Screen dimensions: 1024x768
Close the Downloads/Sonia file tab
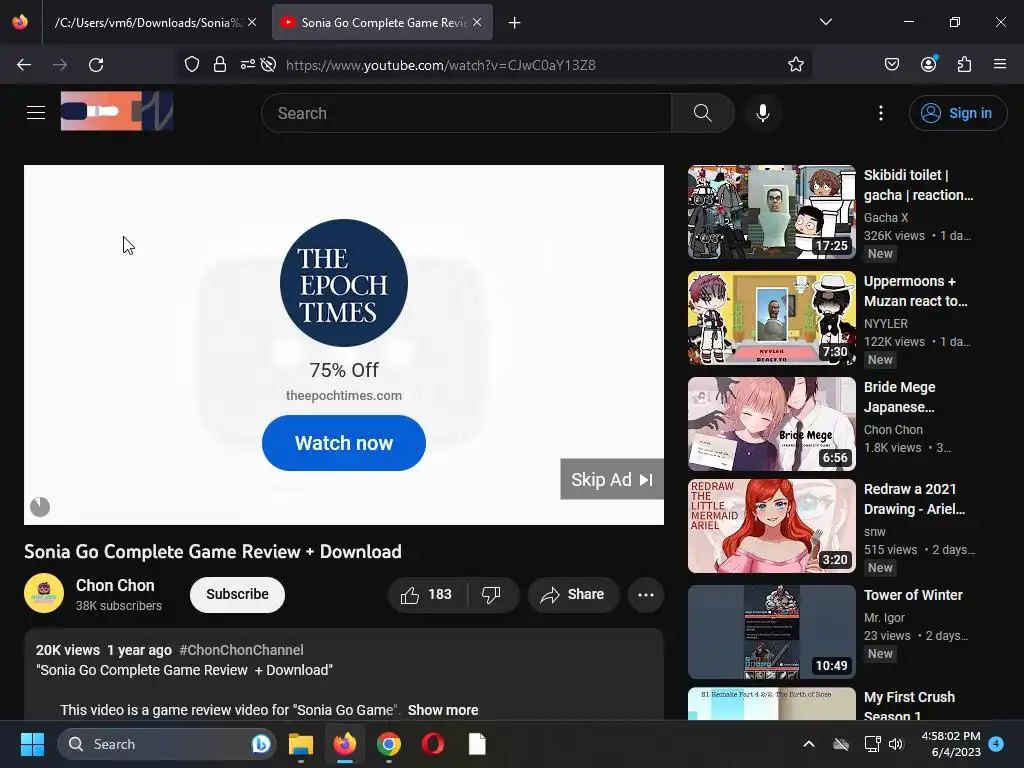pos(252,22)
